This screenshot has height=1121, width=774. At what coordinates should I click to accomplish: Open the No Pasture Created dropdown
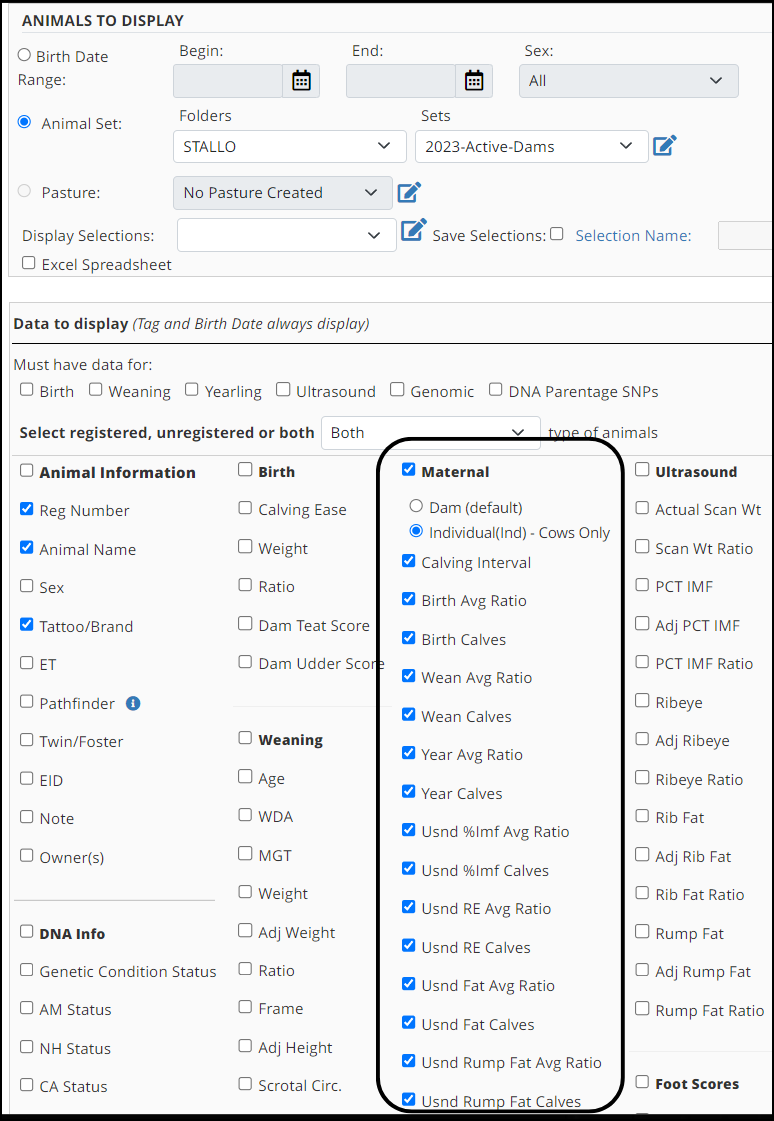[x=283, y=193]
